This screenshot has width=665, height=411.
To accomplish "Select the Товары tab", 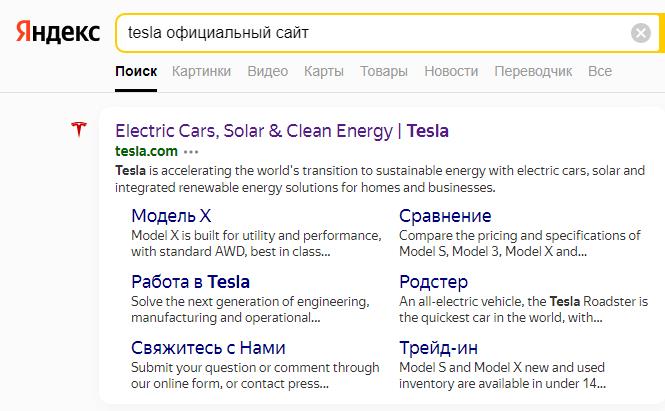I will tap(384, 71).
